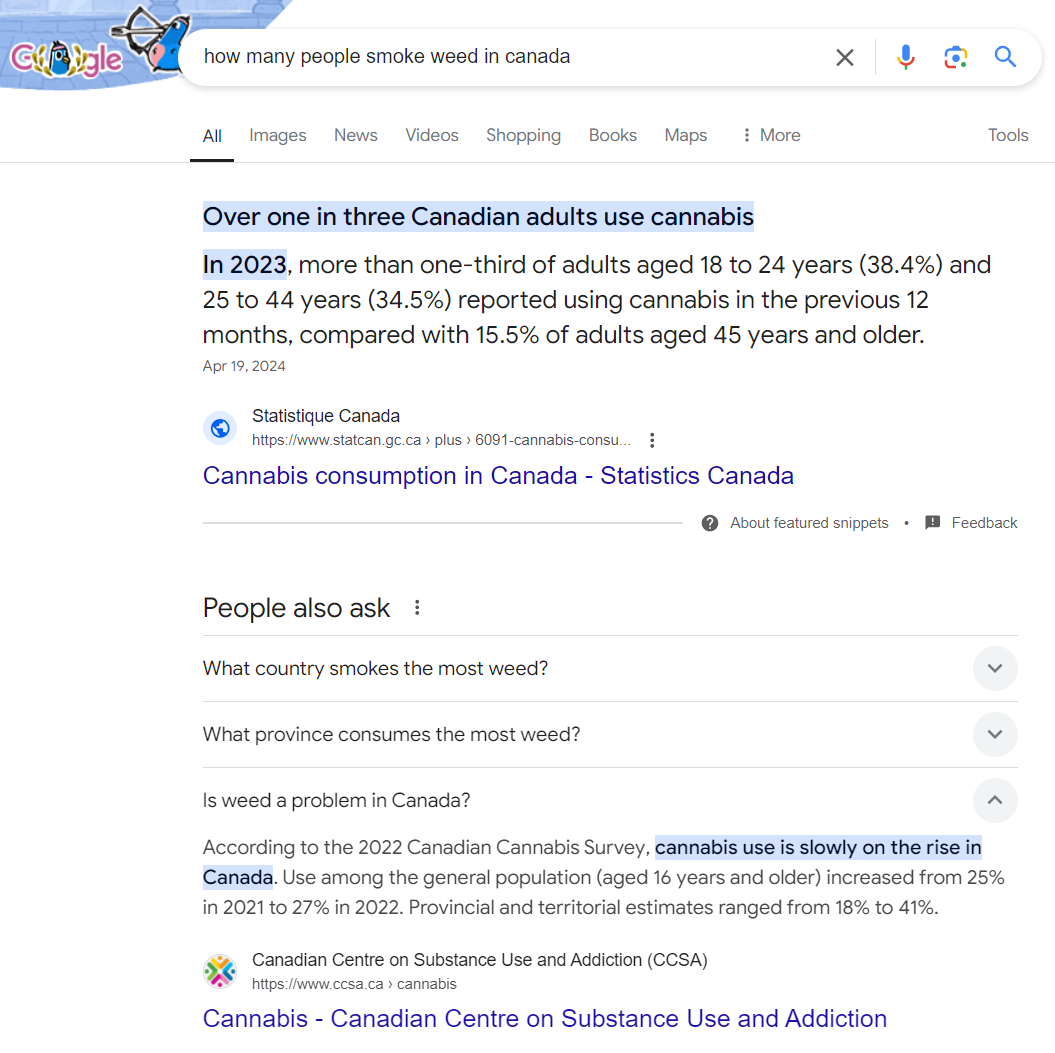1055x1053 pixels.
Task: Clear the search query with X icon
Action: click(x=844, y=57)
